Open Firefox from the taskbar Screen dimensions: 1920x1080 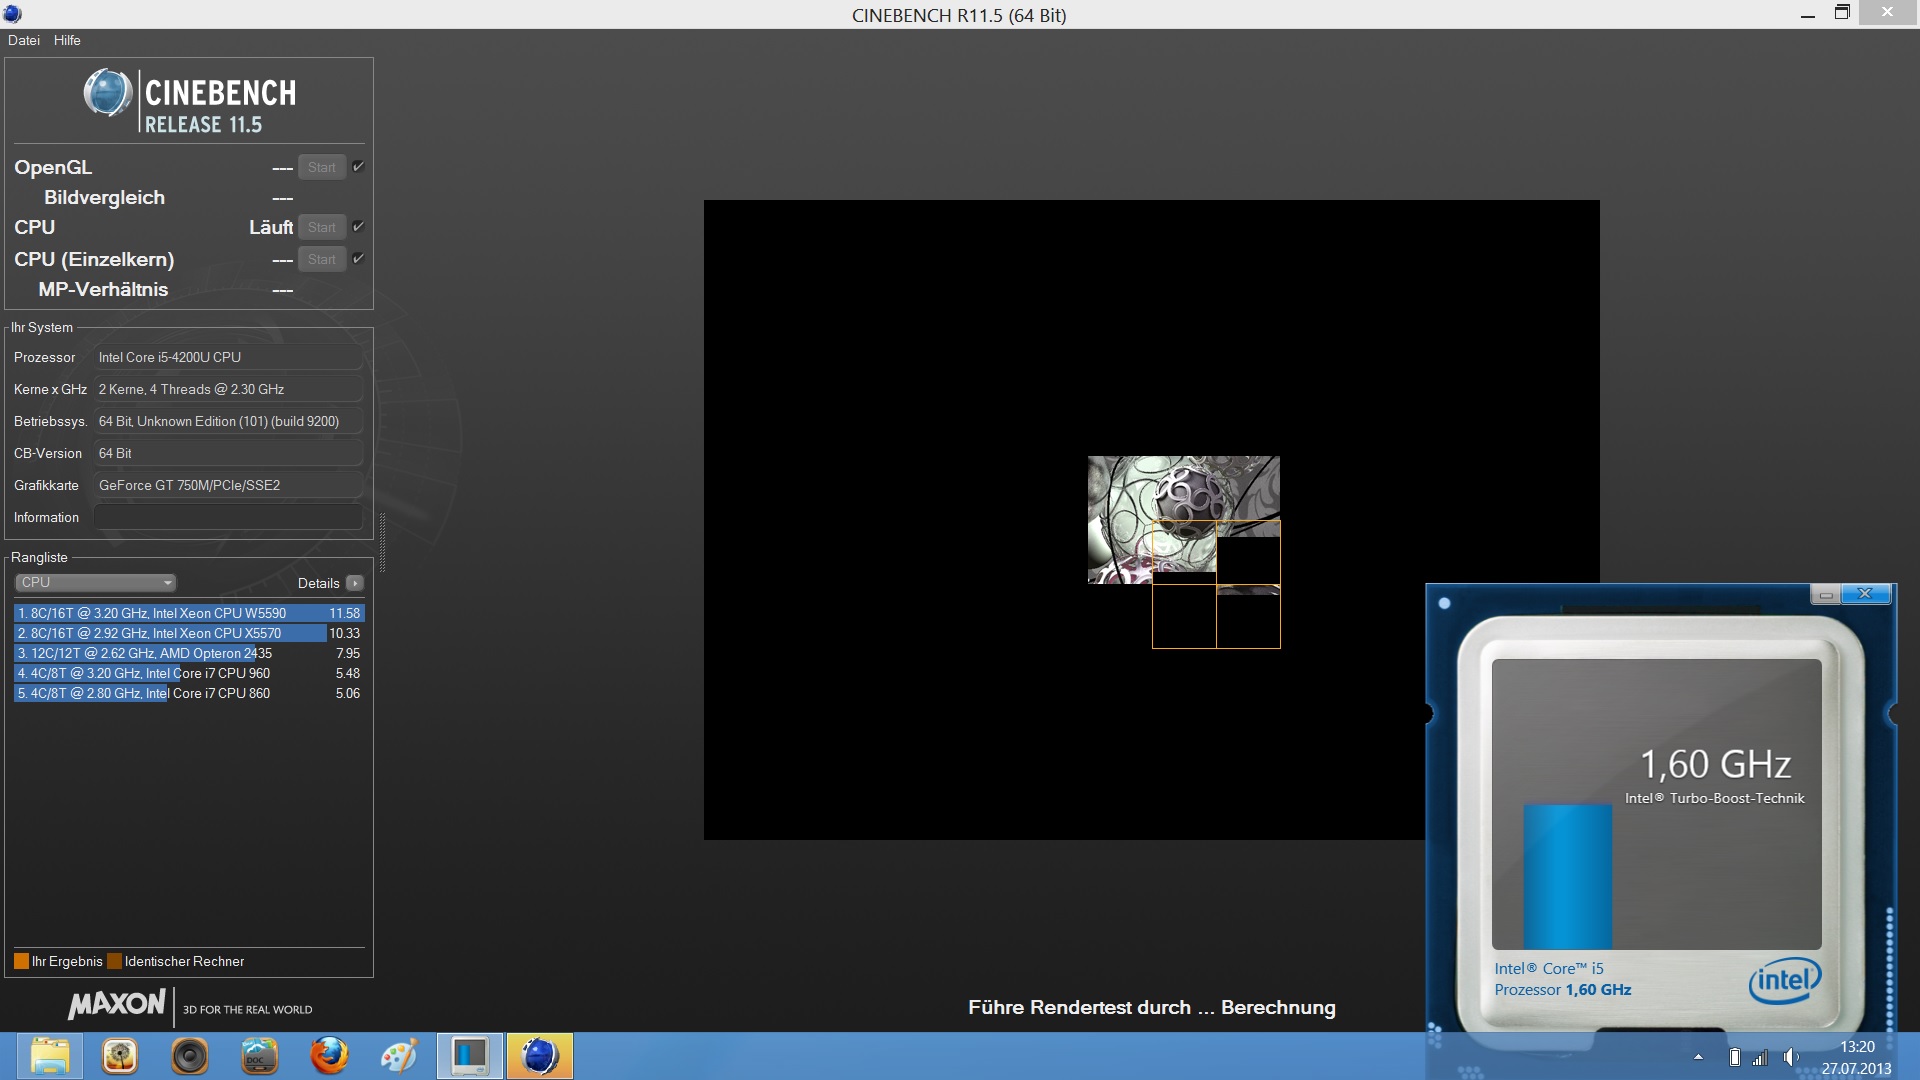[x=329, y=1056]
